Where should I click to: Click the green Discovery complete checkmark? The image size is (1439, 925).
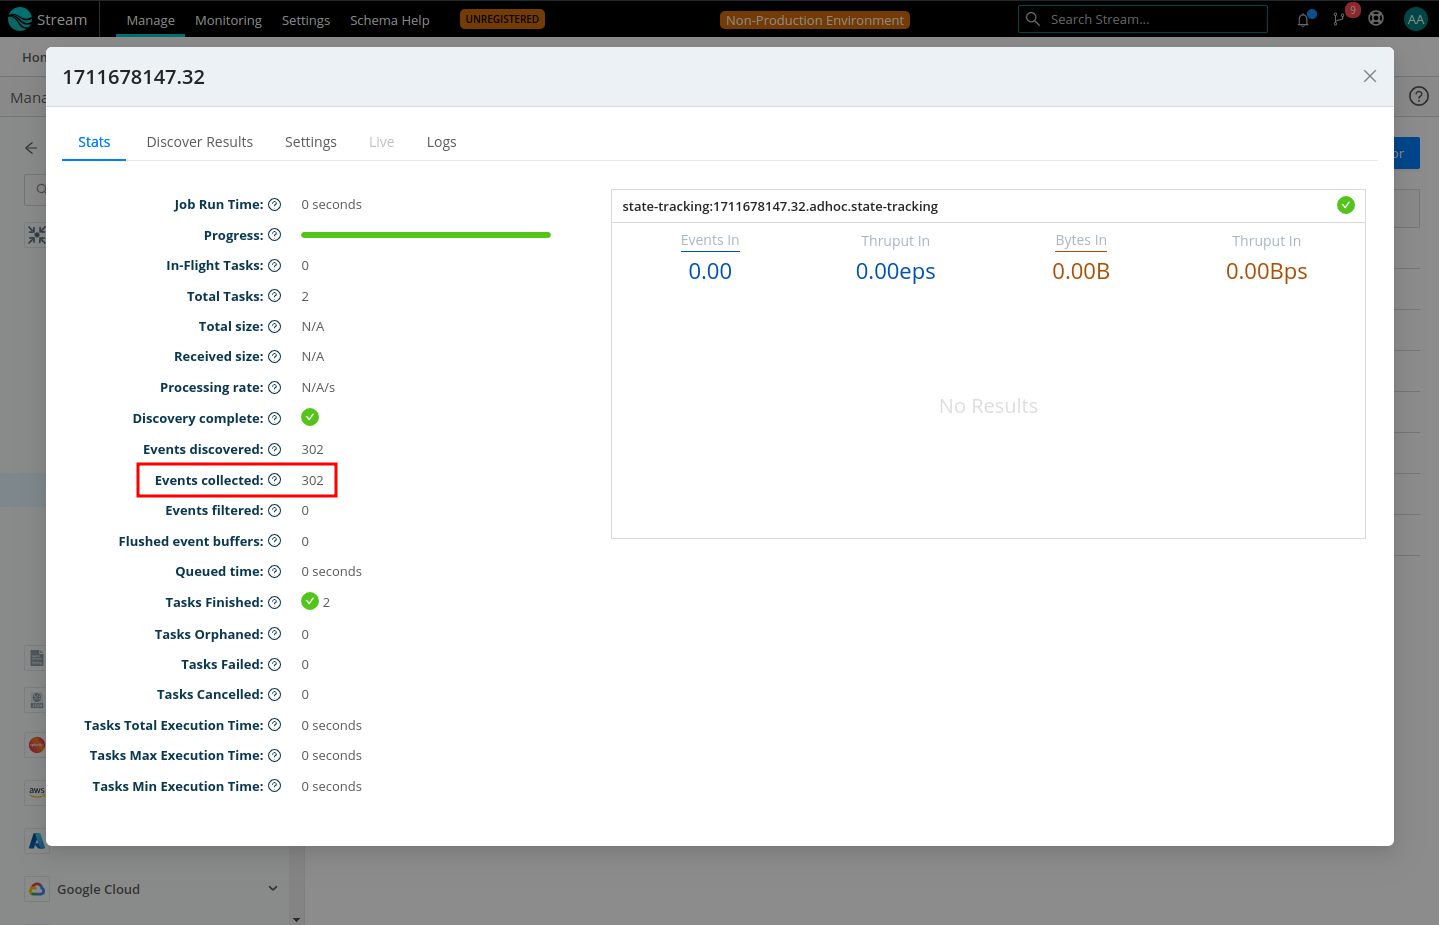(310, 417)
